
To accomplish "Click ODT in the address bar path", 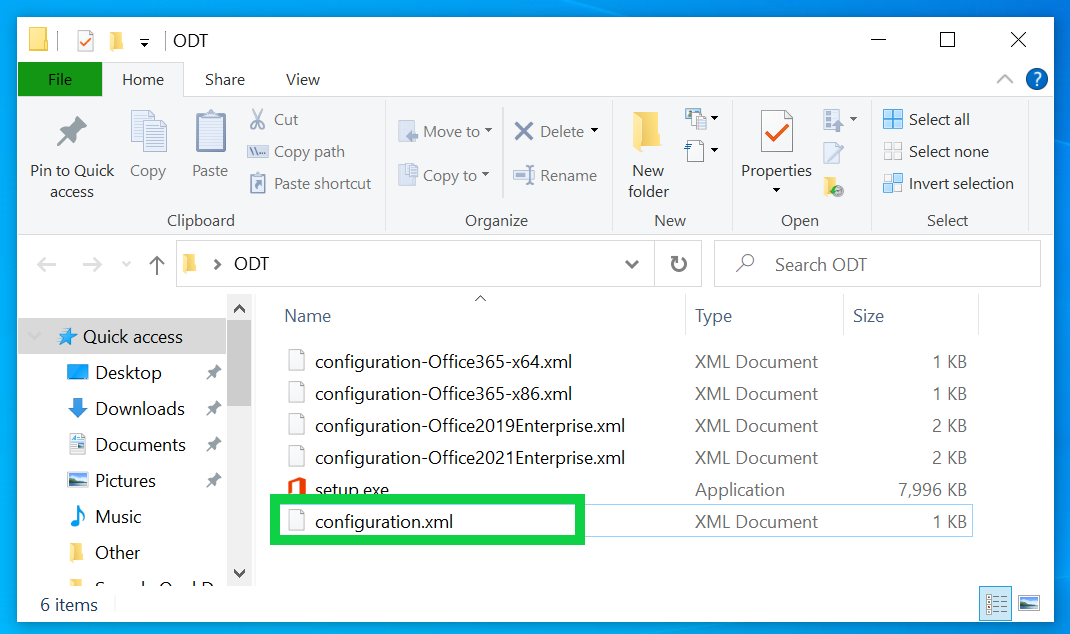I will (x=251, y=263).
